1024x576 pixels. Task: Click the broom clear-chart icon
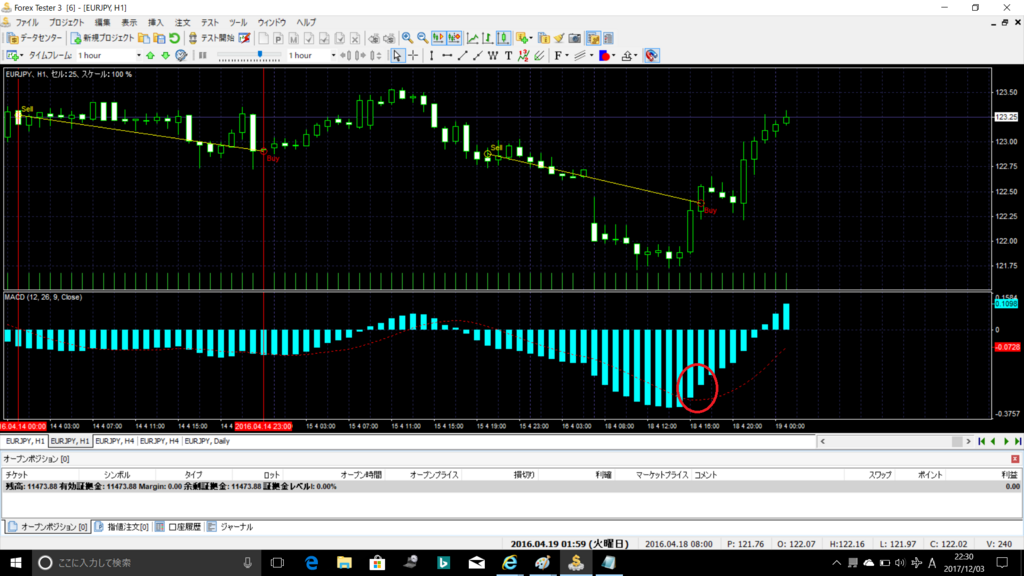pos(559,39)
